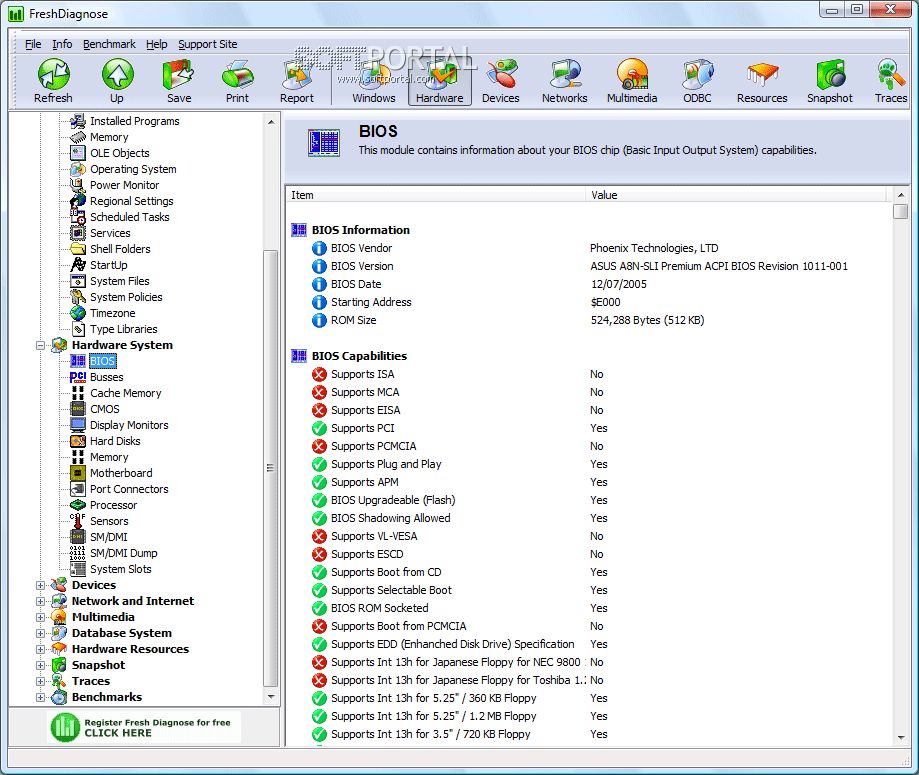Expand the Benchmarks tree node
The width and height of the screenshot is (919, 775).
[40, 697]
